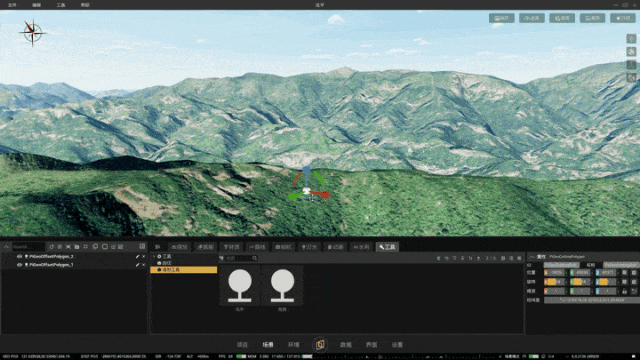The image size is (640, 360).
Task: Select the green axis gizmo handle
Action: (x=293, y=197)
